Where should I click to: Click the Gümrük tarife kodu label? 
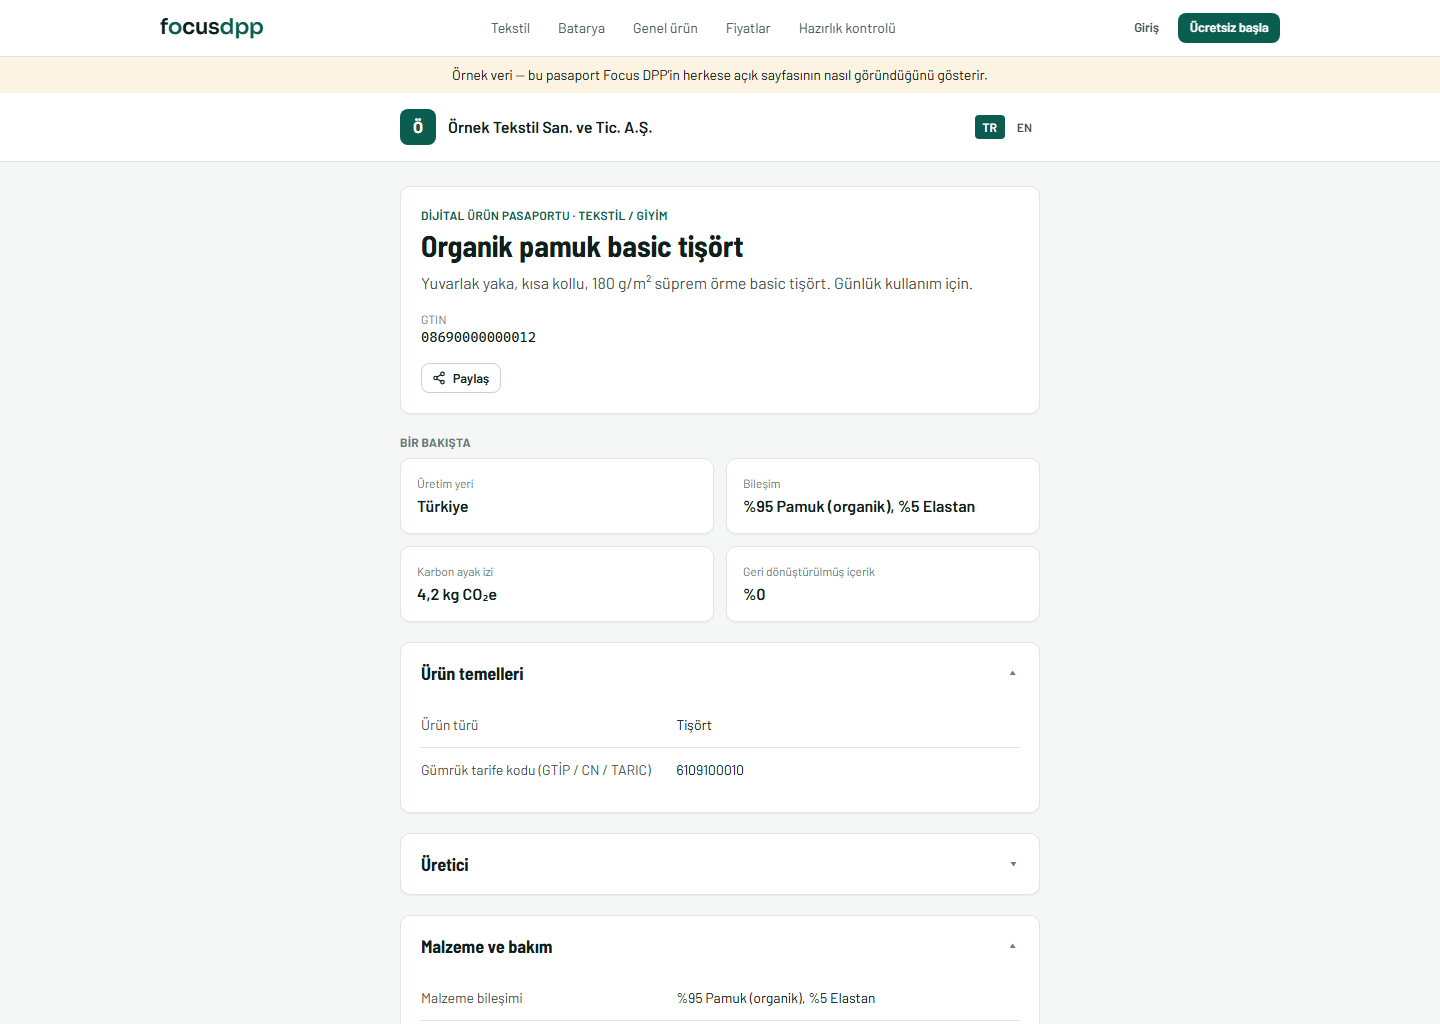click(536, 770)
